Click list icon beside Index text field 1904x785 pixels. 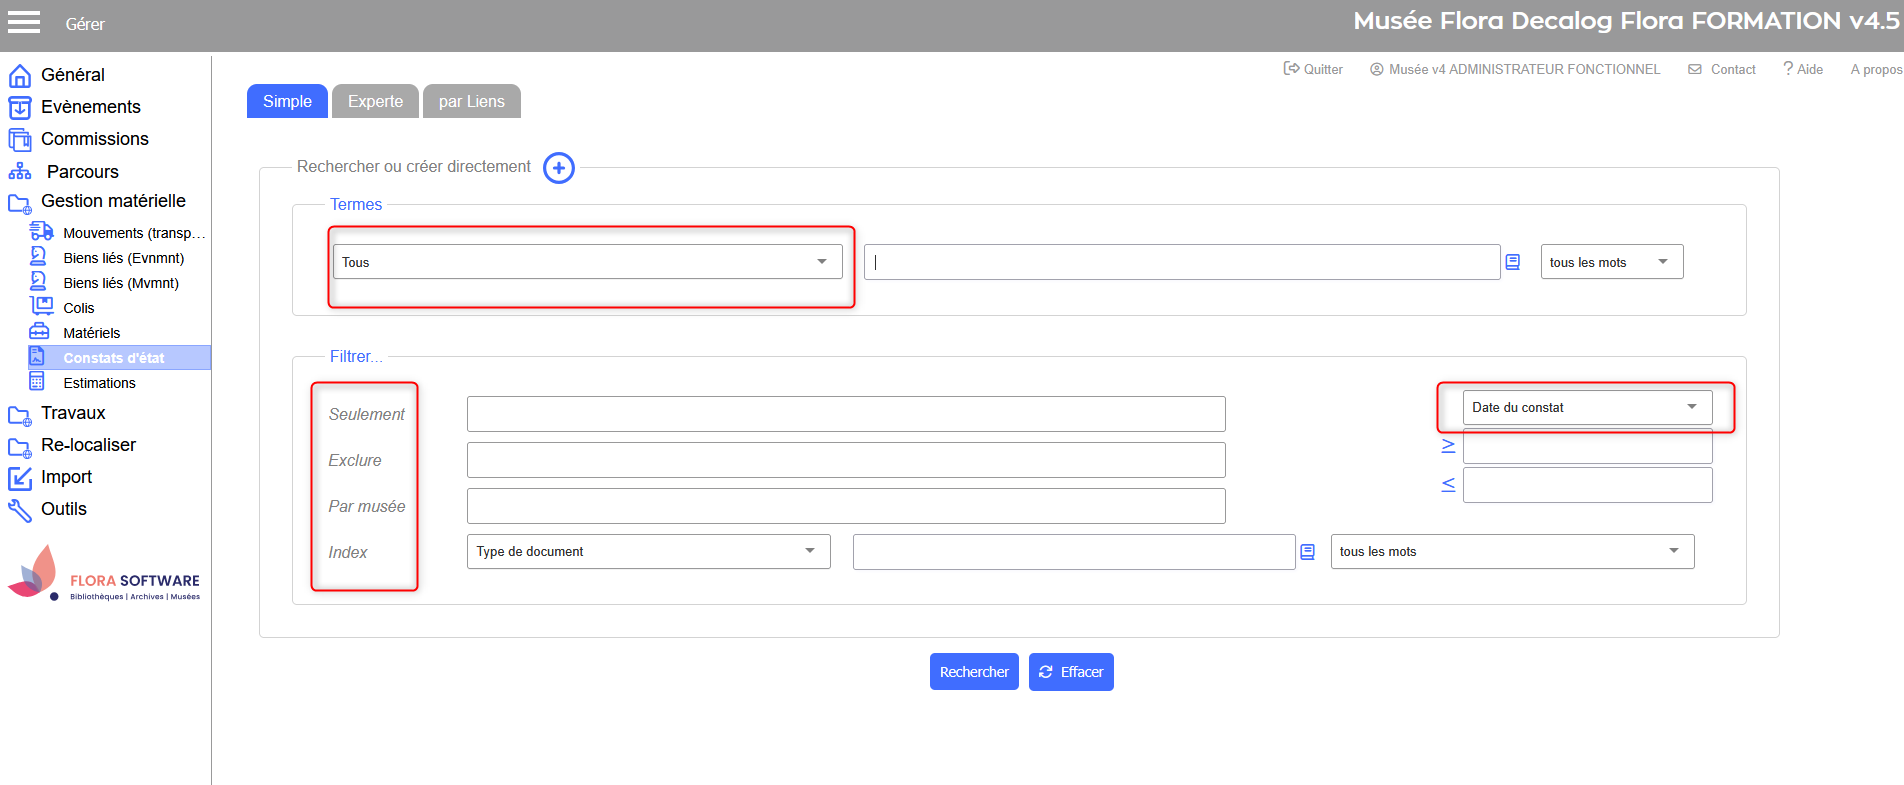coord(1307,552)
